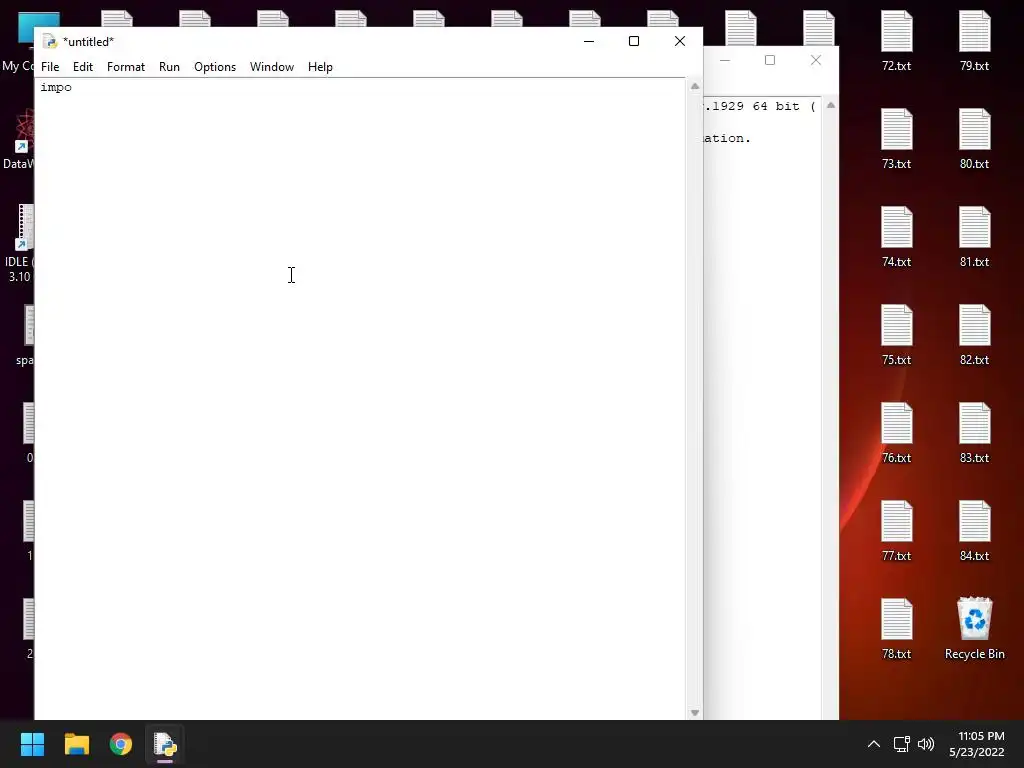Screen dimensions: 1024x768
Task: Open the network status tray icon
Action: tap(902, 744)
